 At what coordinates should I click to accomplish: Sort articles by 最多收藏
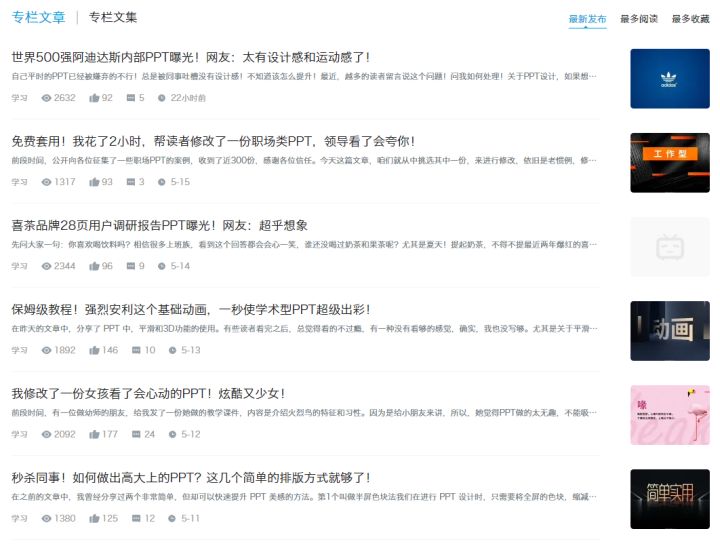[691, 19]
